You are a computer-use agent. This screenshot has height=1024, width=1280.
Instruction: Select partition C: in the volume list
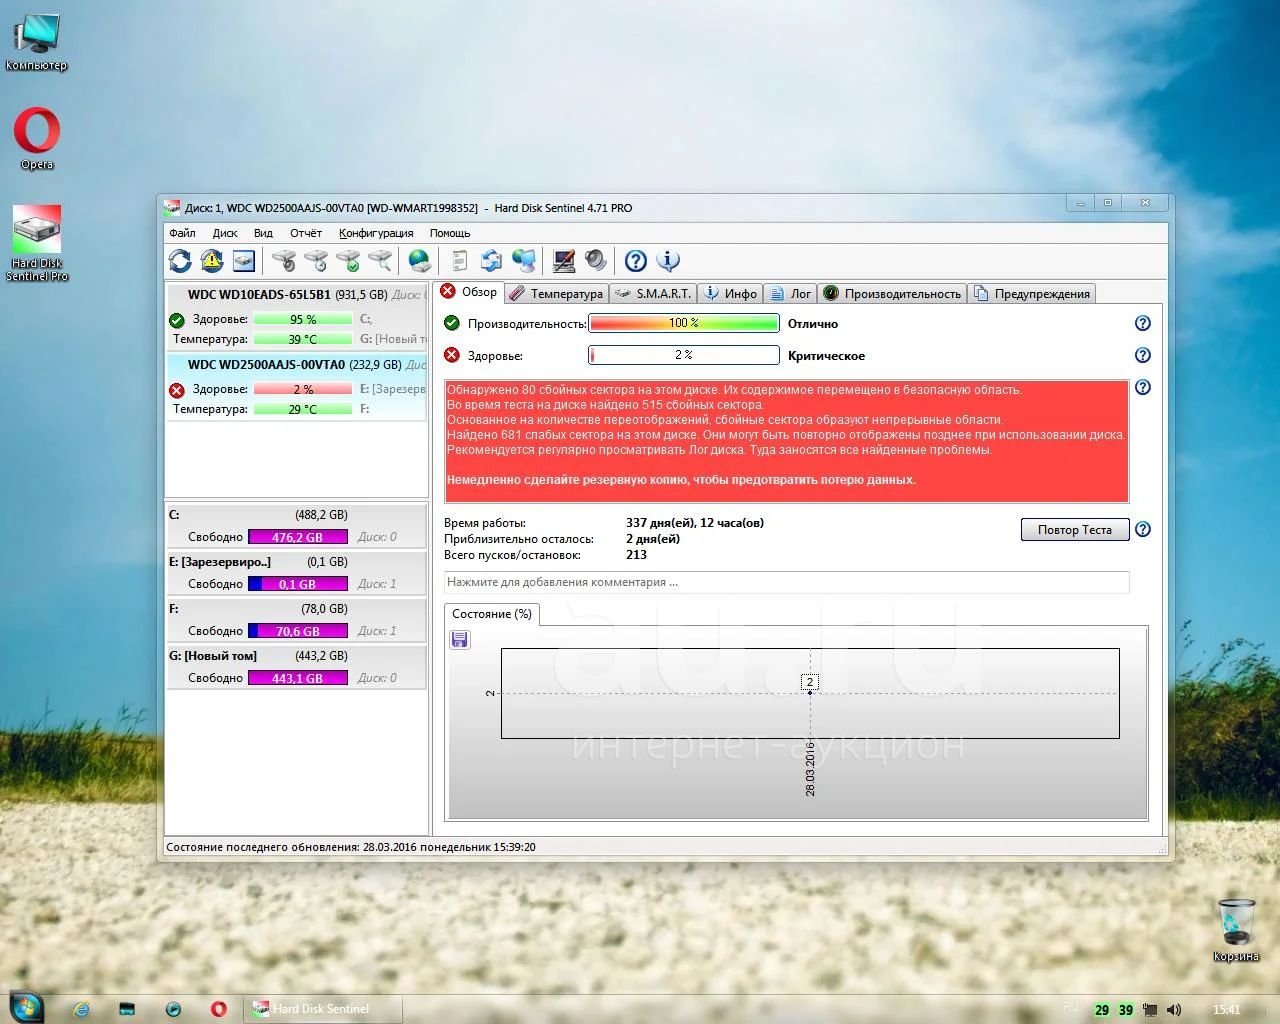click(297, 525)
